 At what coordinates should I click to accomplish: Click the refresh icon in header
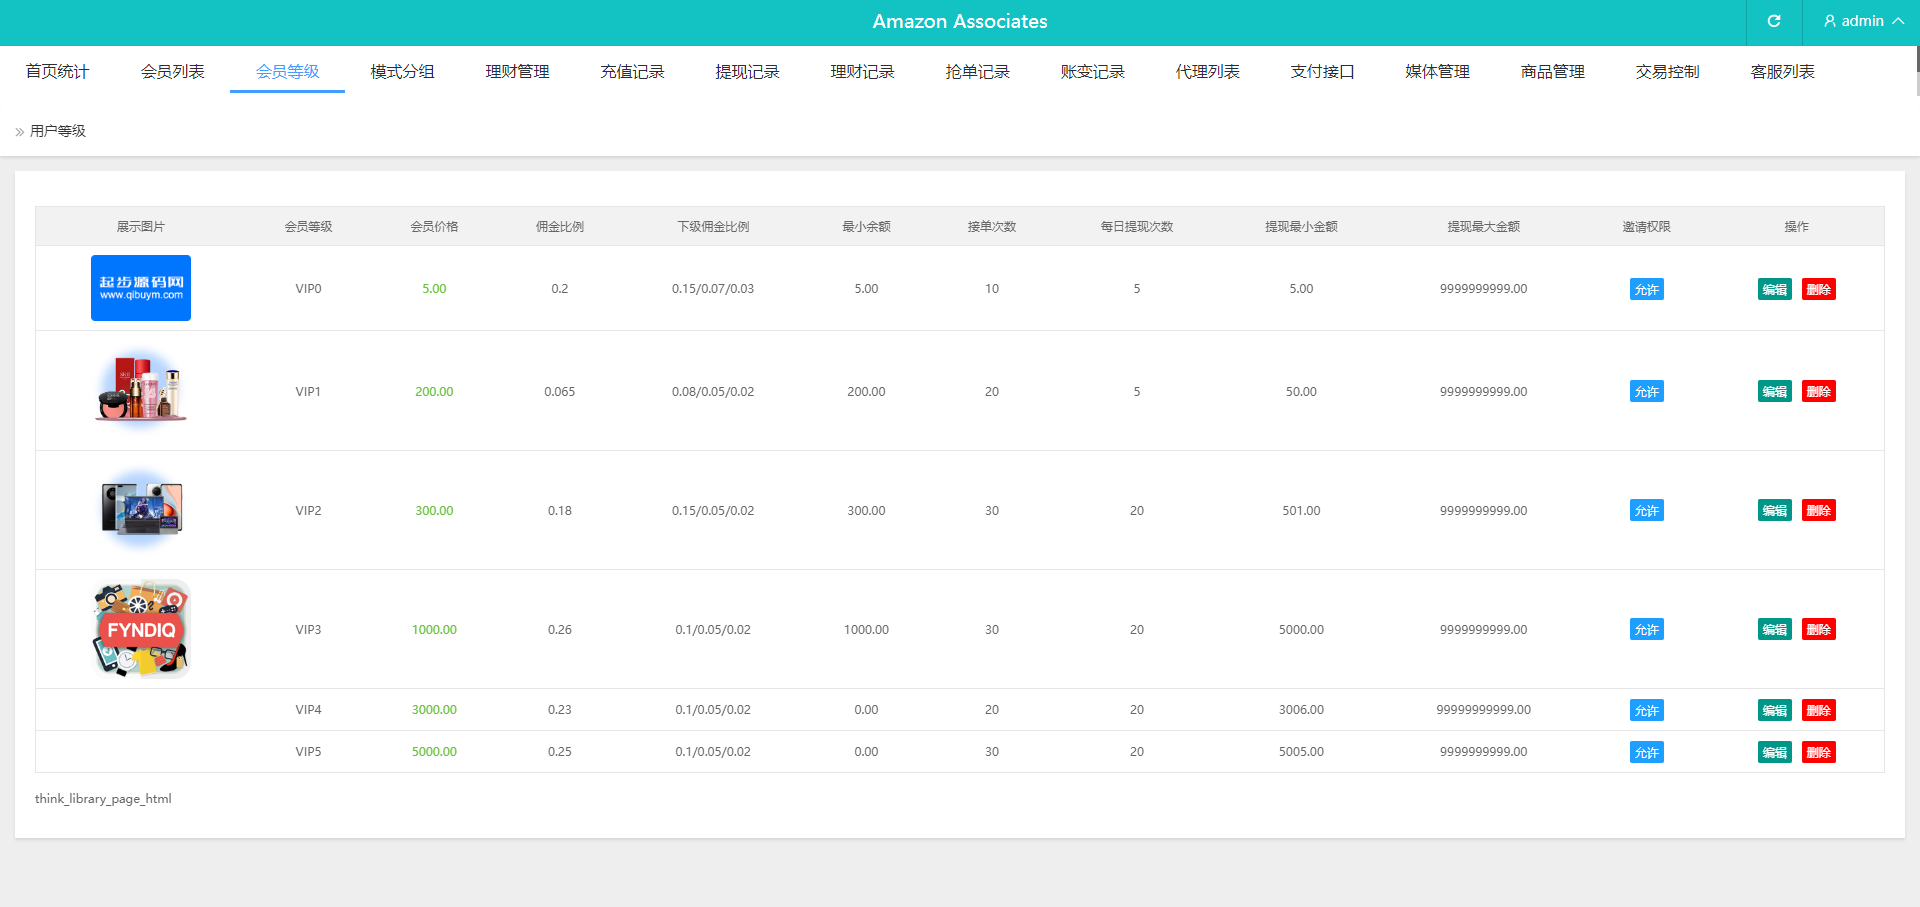tap(1773, 21)
